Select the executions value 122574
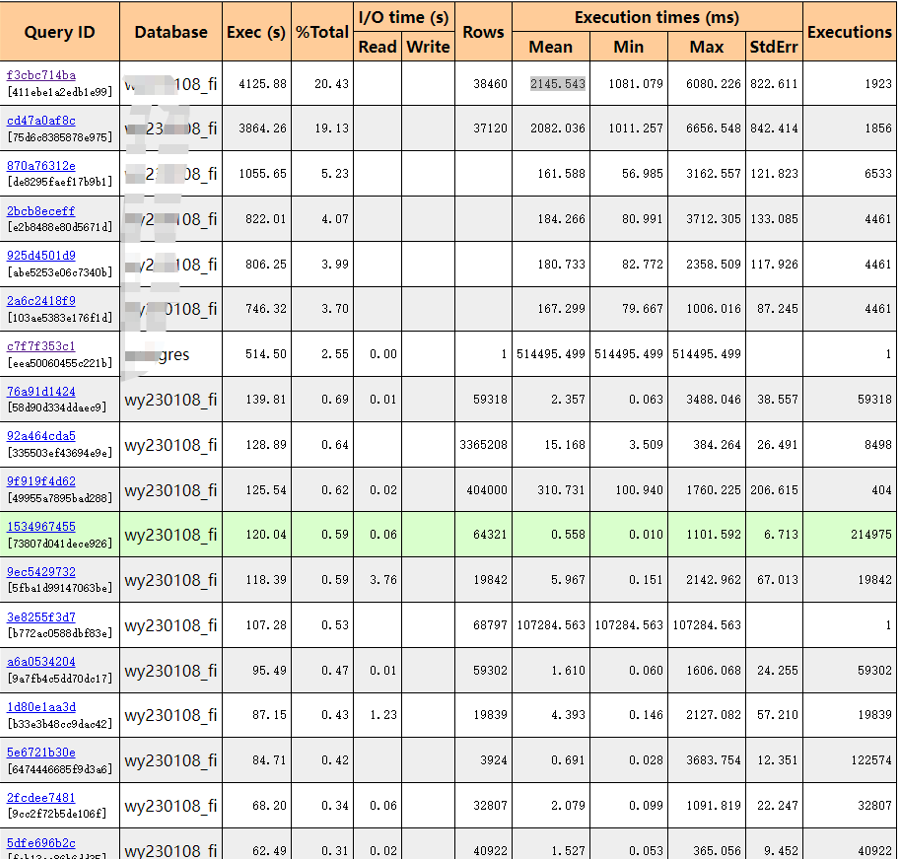 [871, 760]
